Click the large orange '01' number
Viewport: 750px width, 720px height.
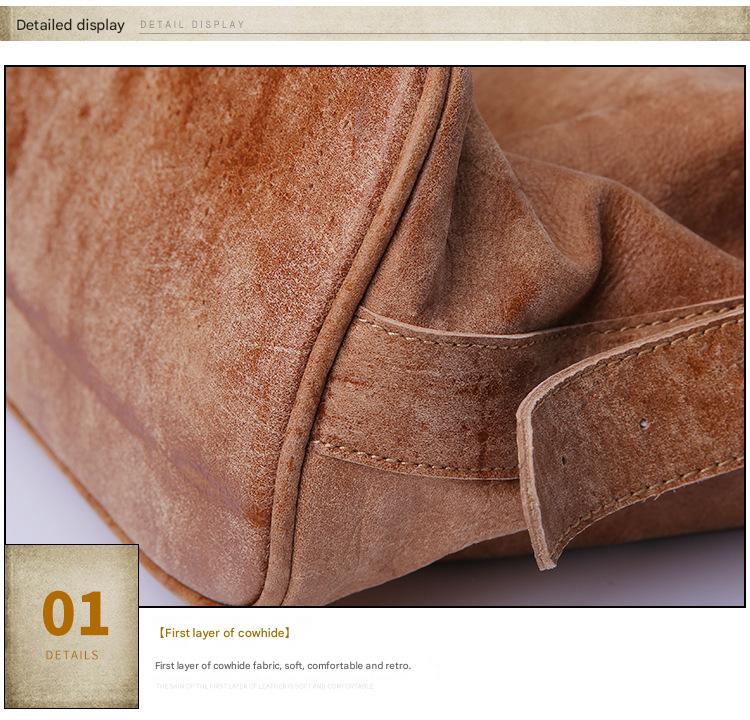point(74,614)
